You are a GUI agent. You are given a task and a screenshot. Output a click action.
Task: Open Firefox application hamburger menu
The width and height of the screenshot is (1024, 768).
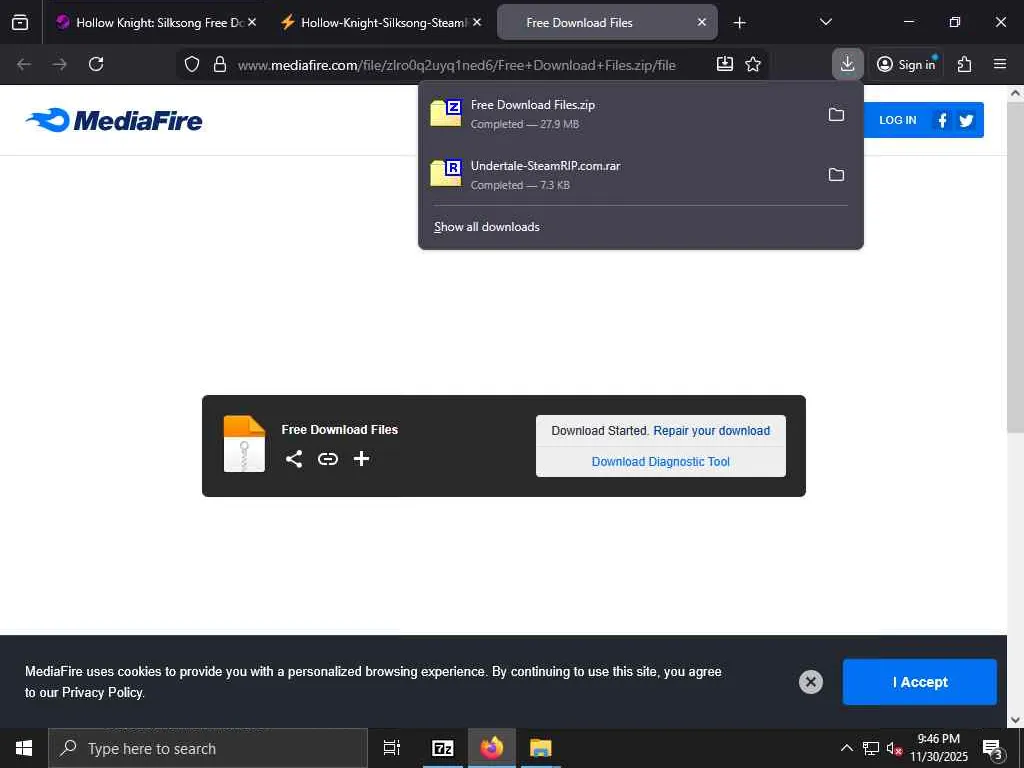(1000, 64)
